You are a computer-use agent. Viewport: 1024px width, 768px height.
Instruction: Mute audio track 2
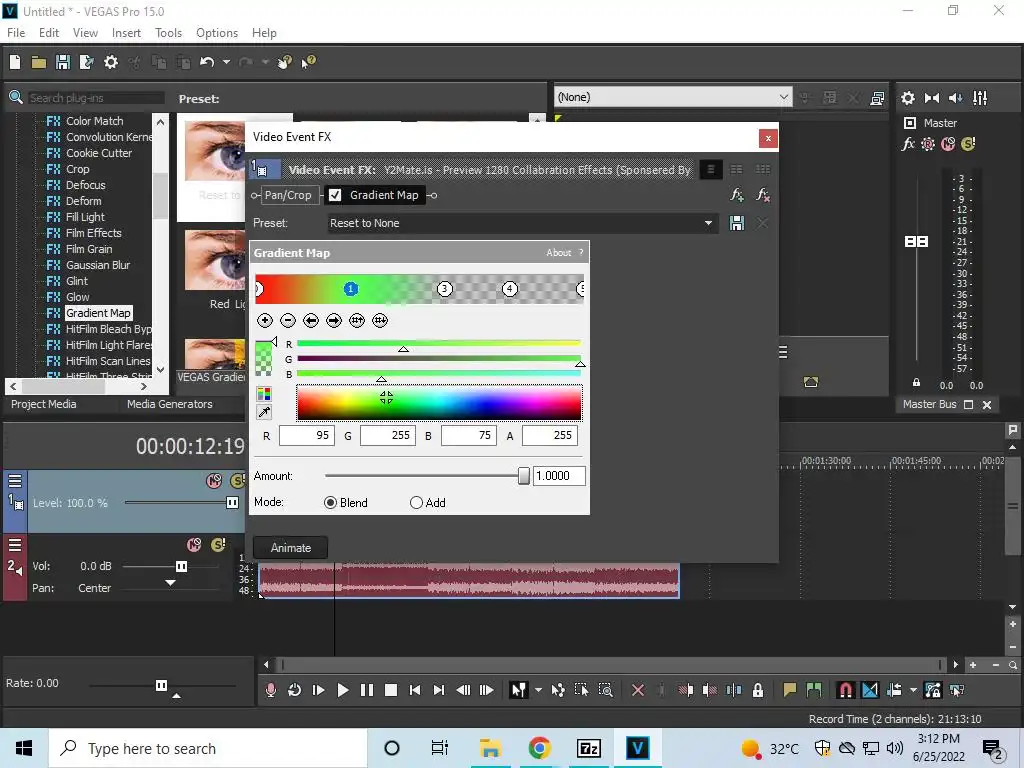point(194,545)
